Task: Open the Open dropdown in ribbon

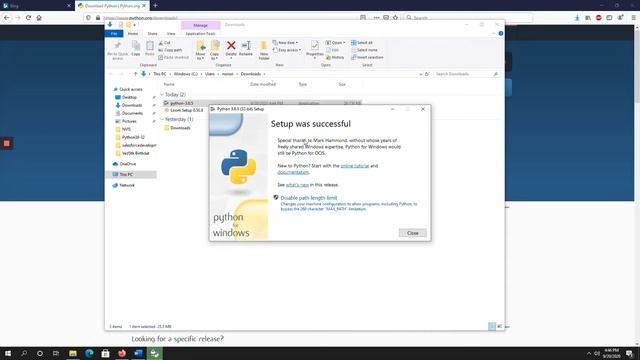Action: tap(335, 42)
